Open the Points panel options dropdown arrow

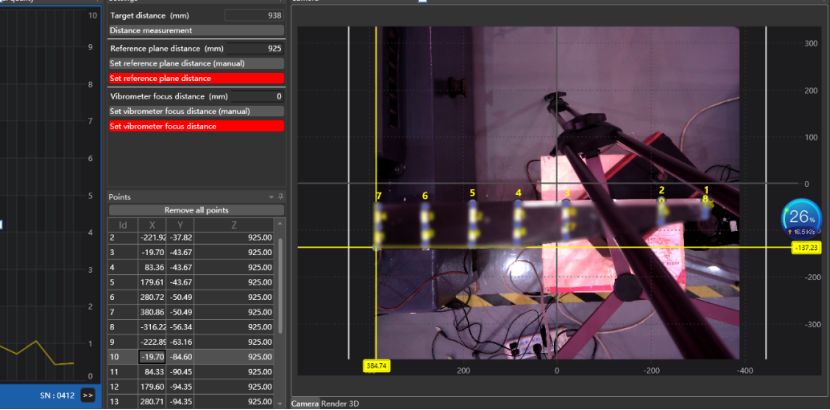[x=271, y=197]
